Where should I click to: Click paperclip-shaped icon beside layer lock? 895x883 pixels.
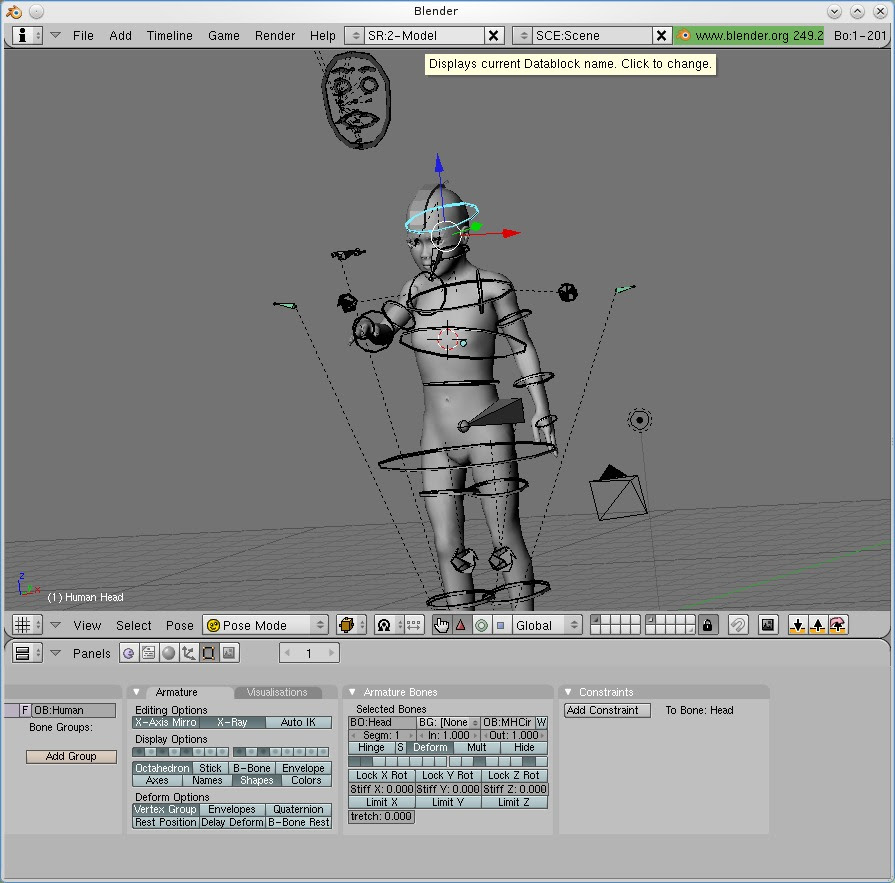pos(738,626)
